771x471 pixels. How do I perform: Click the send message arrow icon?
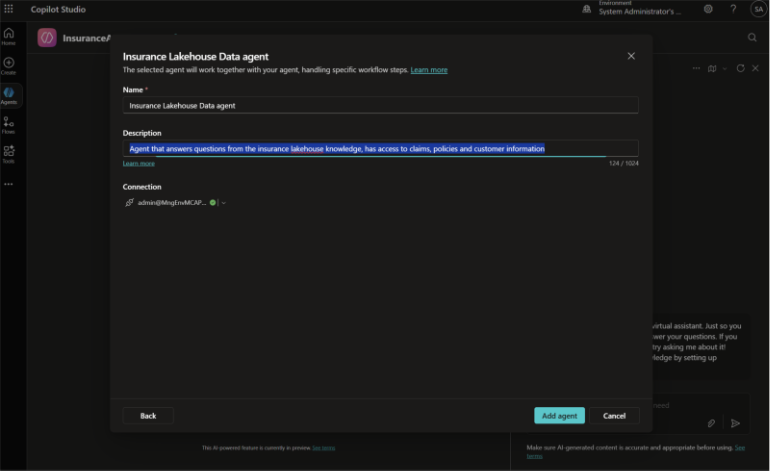pyautogui.click(x=735, y=423)
